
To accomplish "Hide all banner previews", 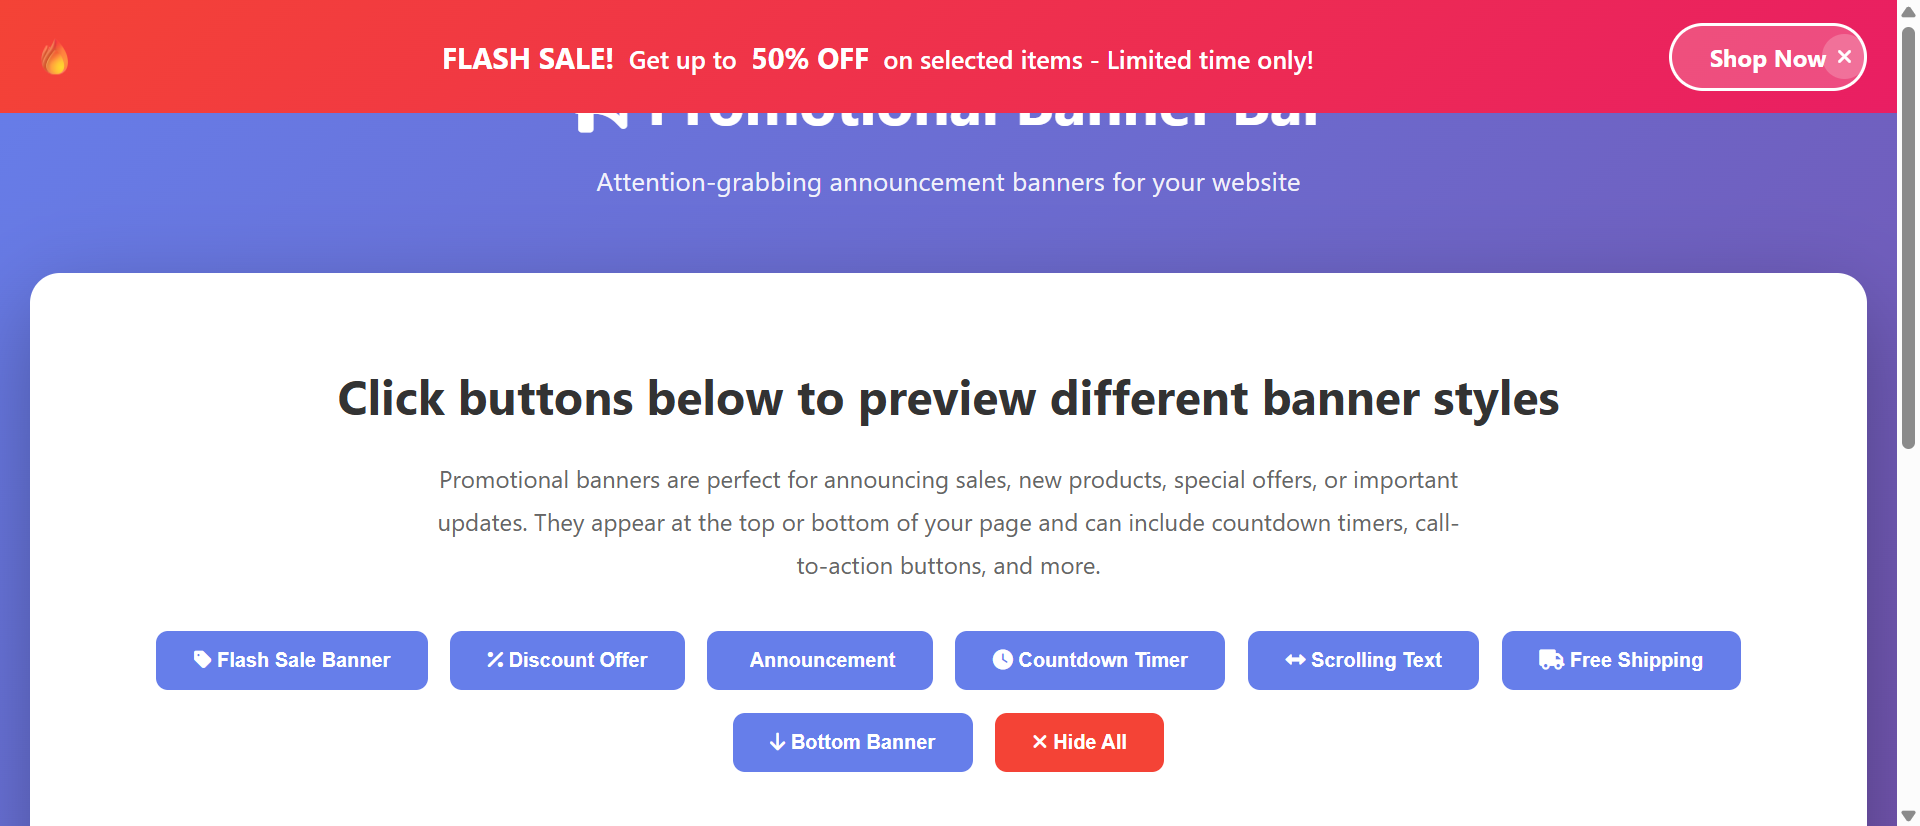I will (1079, 742).
